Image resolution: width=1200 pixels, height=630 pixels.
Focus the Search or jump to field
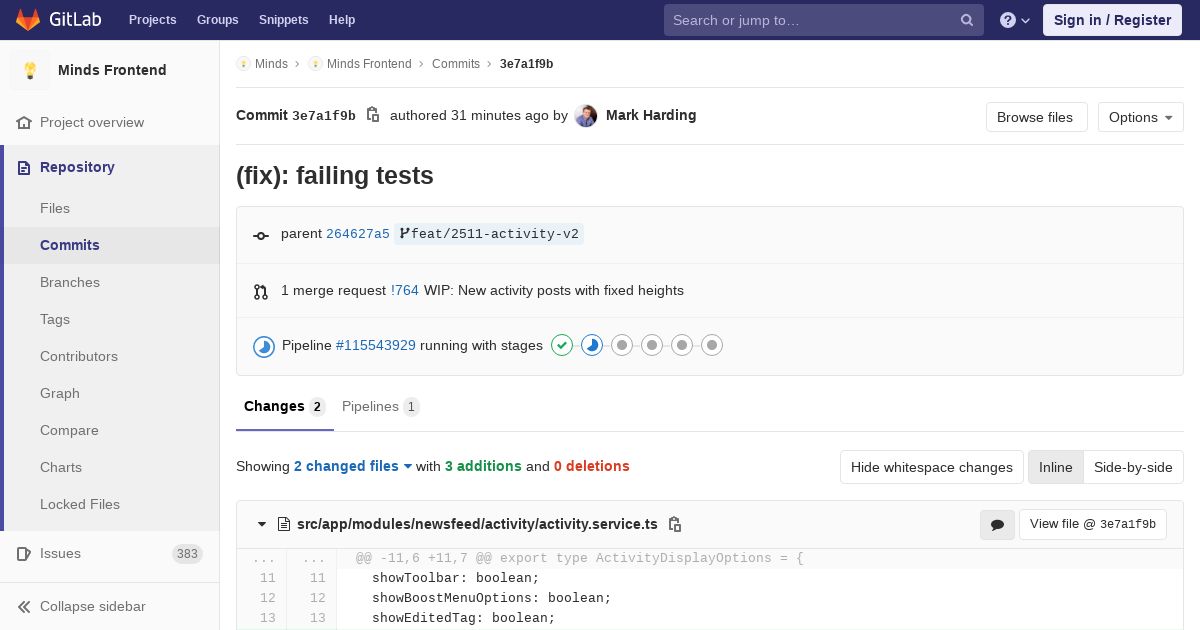pos(812,20)
